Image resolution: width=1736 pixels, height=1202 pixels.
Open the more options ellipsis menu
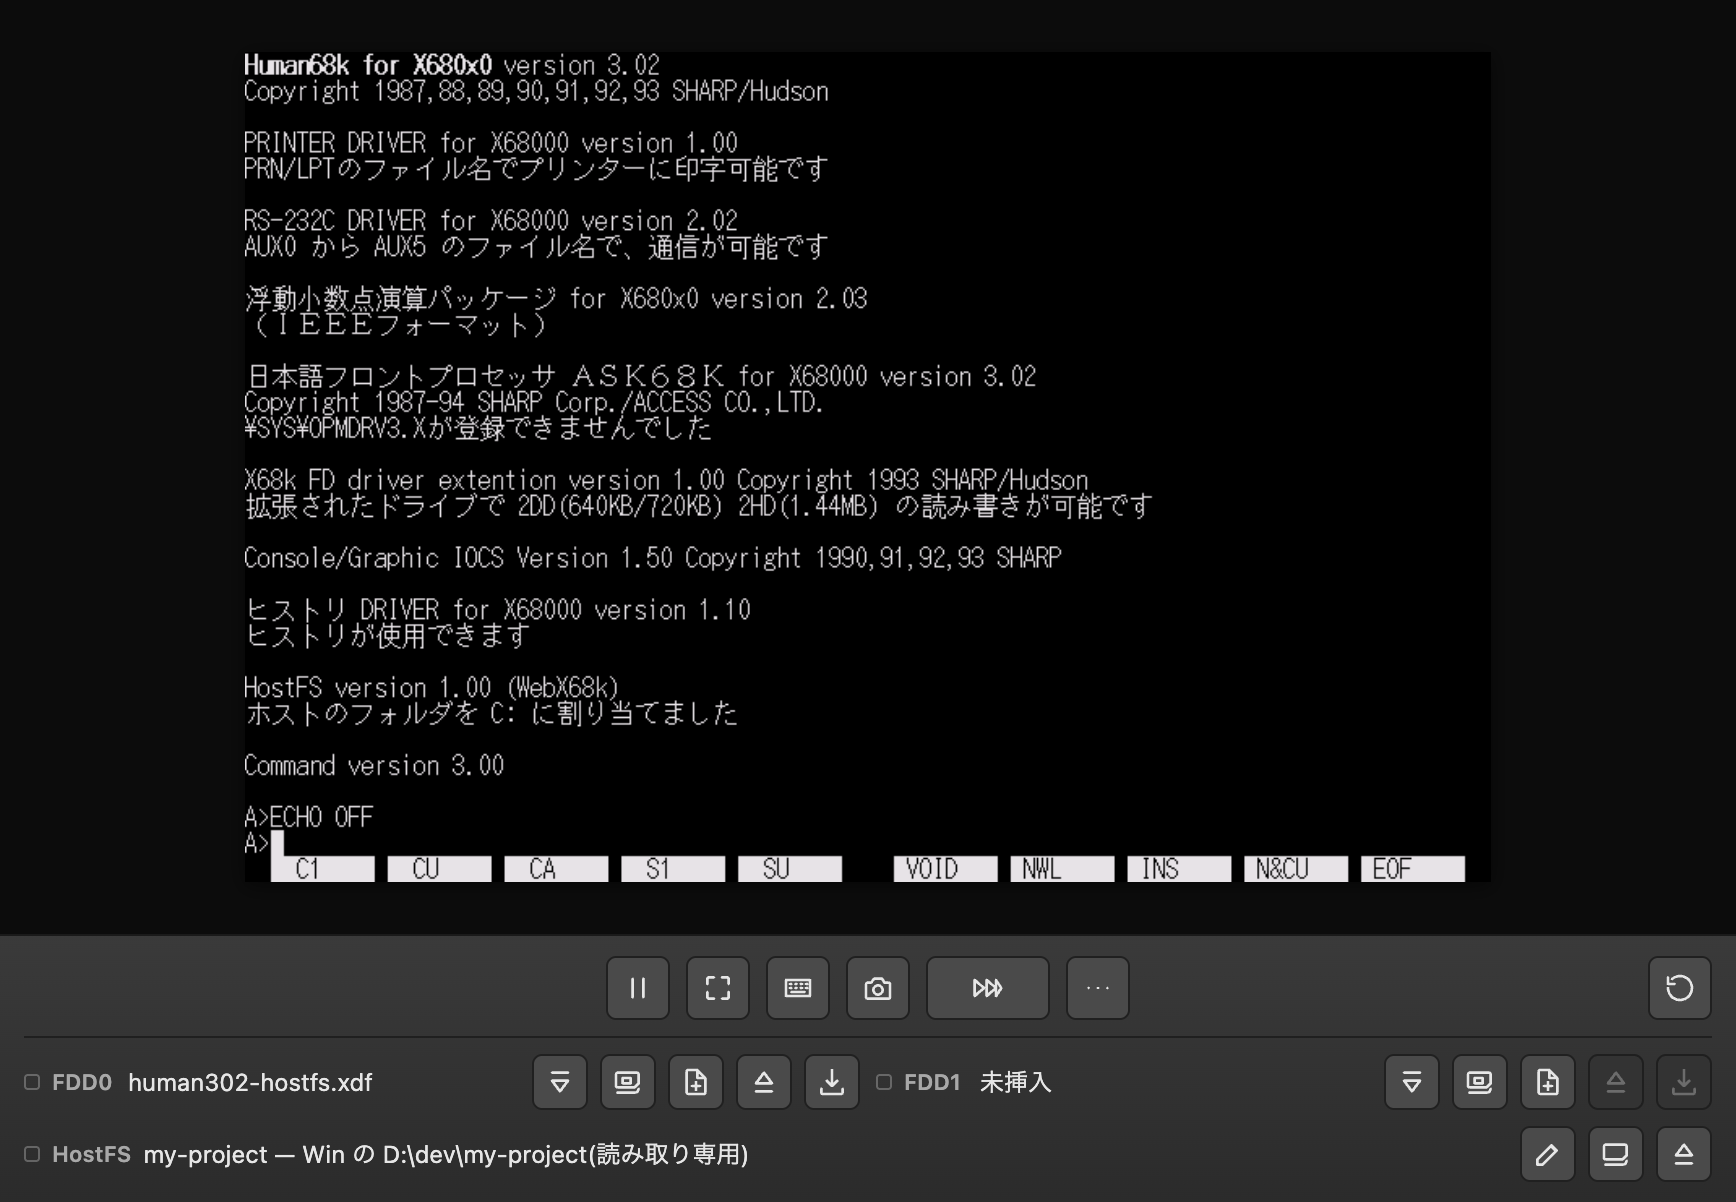(1098, 988)
